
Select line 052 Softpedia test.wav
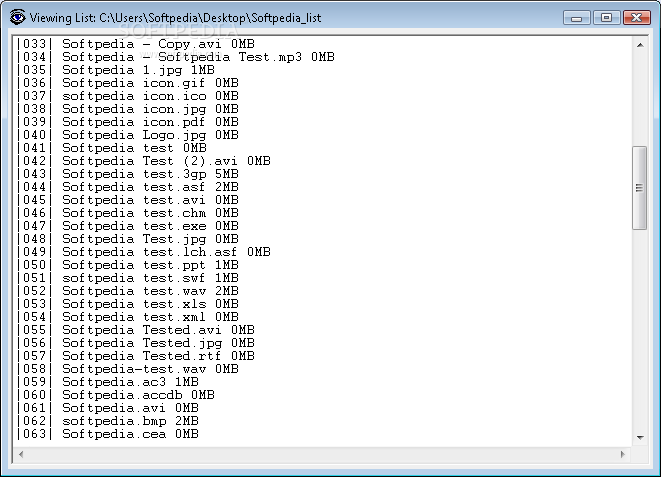pyautogui.click(x=128, y=291)
